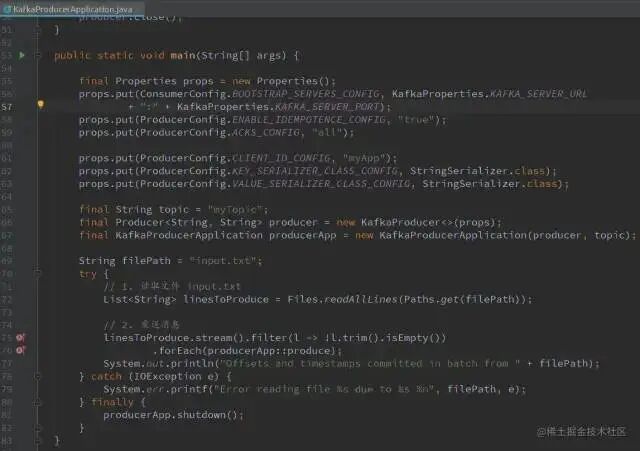Click System.err.printf statement
Image resolution: width=640 pixels, height=451 pixels.
[x=314, y=389]
